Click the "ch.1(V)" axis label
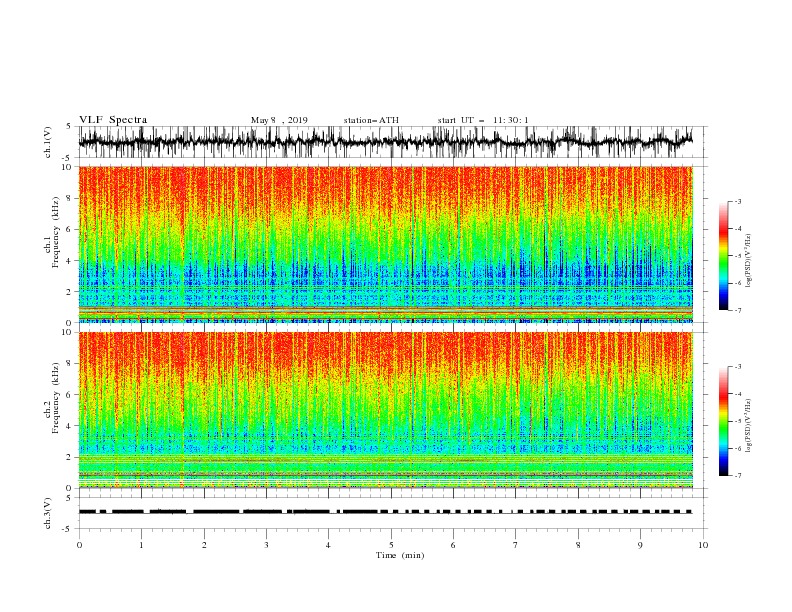This screenshot has height=612, width=792. 48,142
